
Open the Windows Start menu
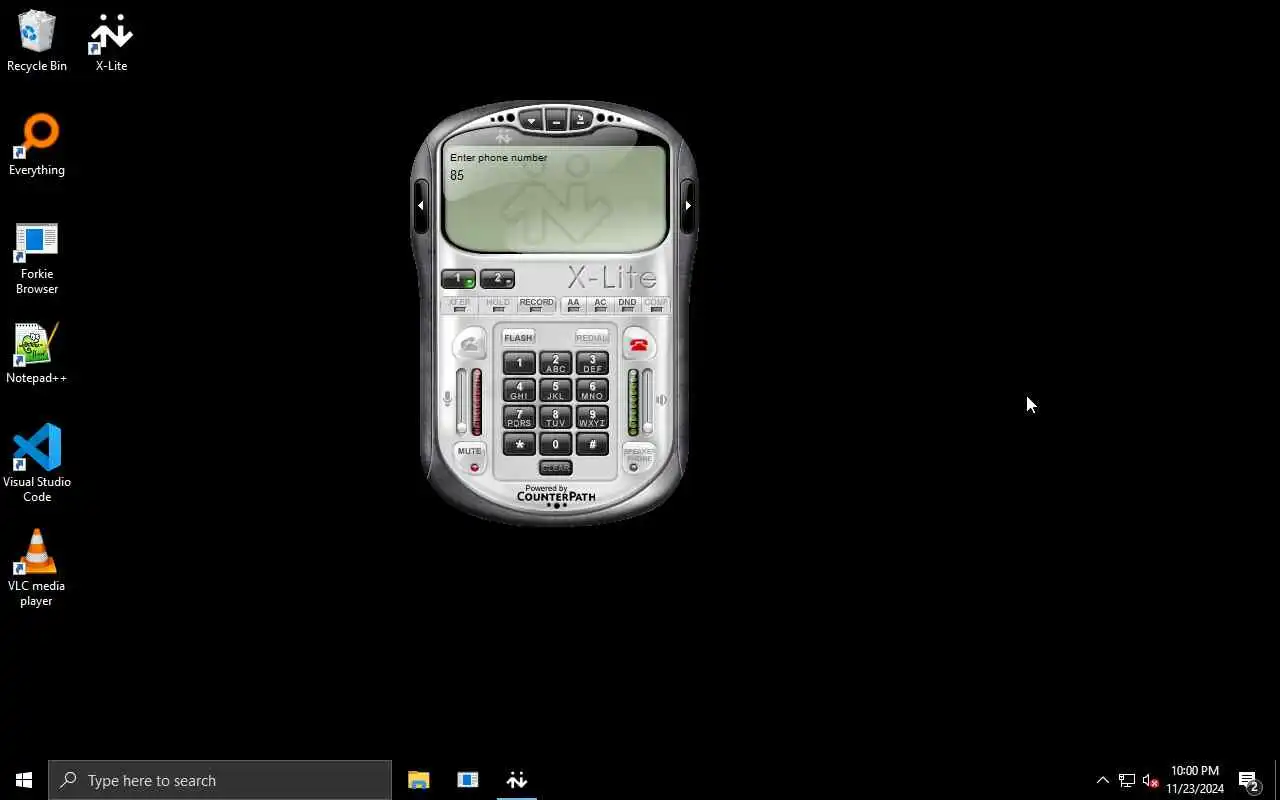24,780
